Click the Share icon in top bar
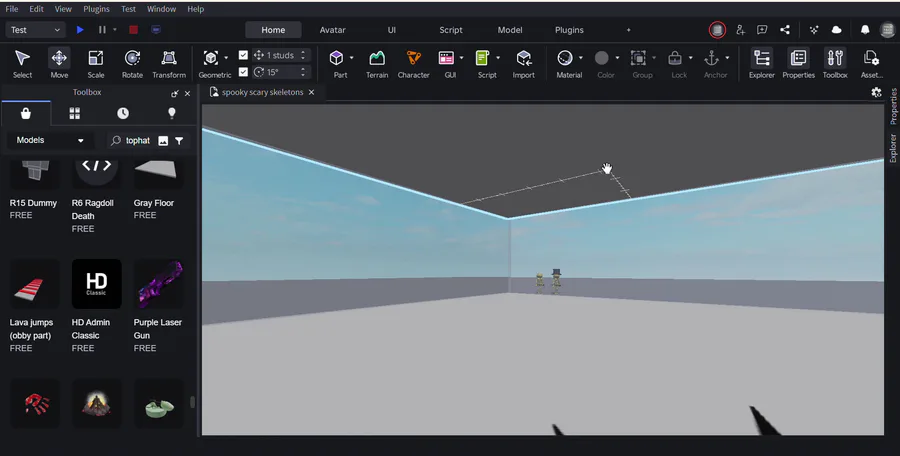The width and height of the screenshot is (900, 456). point(785,30)
